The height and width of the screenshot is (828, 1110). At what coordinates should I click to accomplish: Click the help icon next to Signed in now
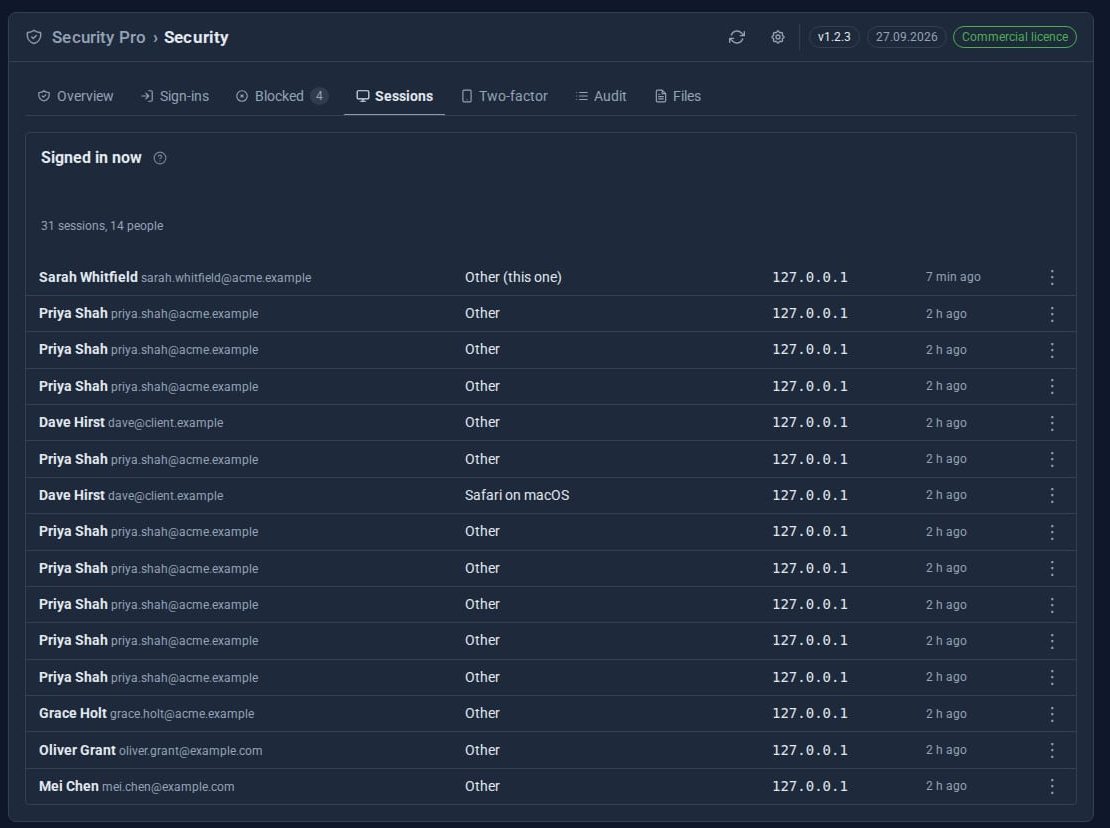click(x=160, y=158)
